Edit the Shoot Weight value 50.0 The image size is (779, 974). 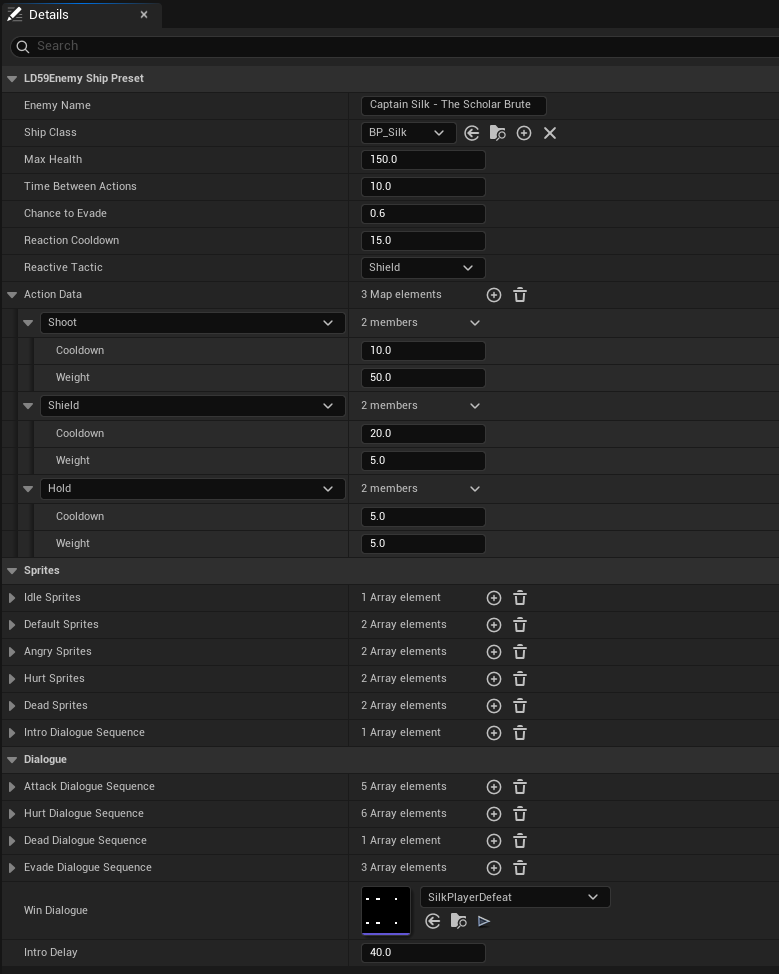[x=423, y=378]
